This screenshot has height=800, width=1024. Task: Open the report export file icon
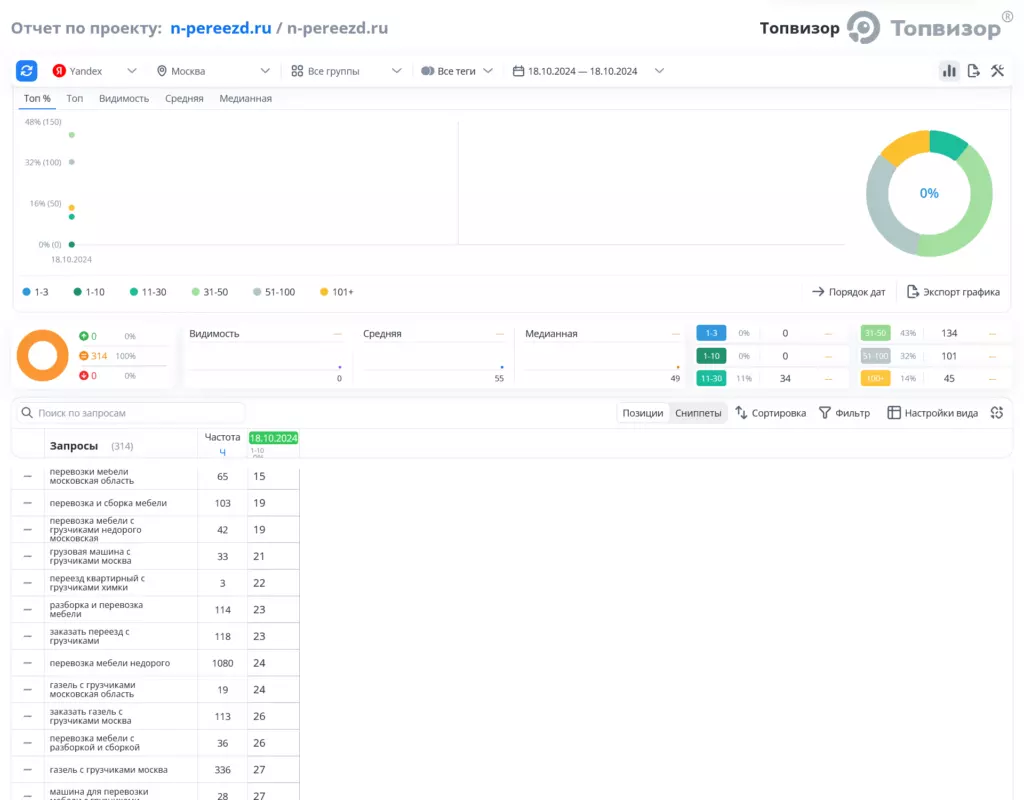click(973, 71)
